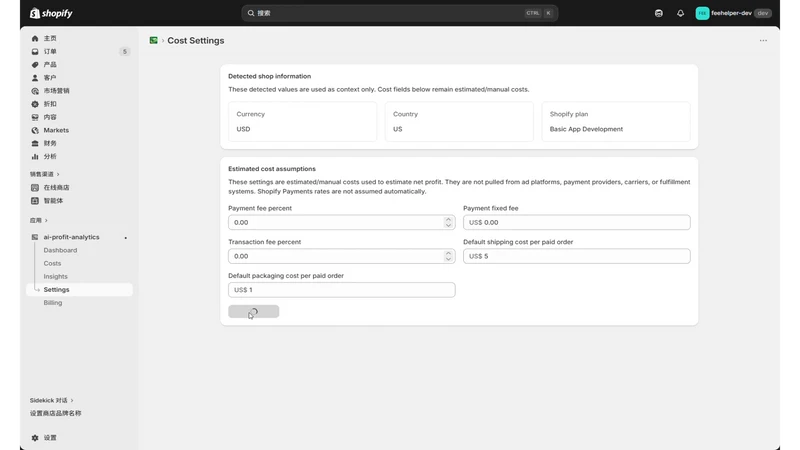Image resolution: width=800 pixels, height=450 pixels.
Task: Click the Transaction fee percent field
Action: click(x=341, y=256)
